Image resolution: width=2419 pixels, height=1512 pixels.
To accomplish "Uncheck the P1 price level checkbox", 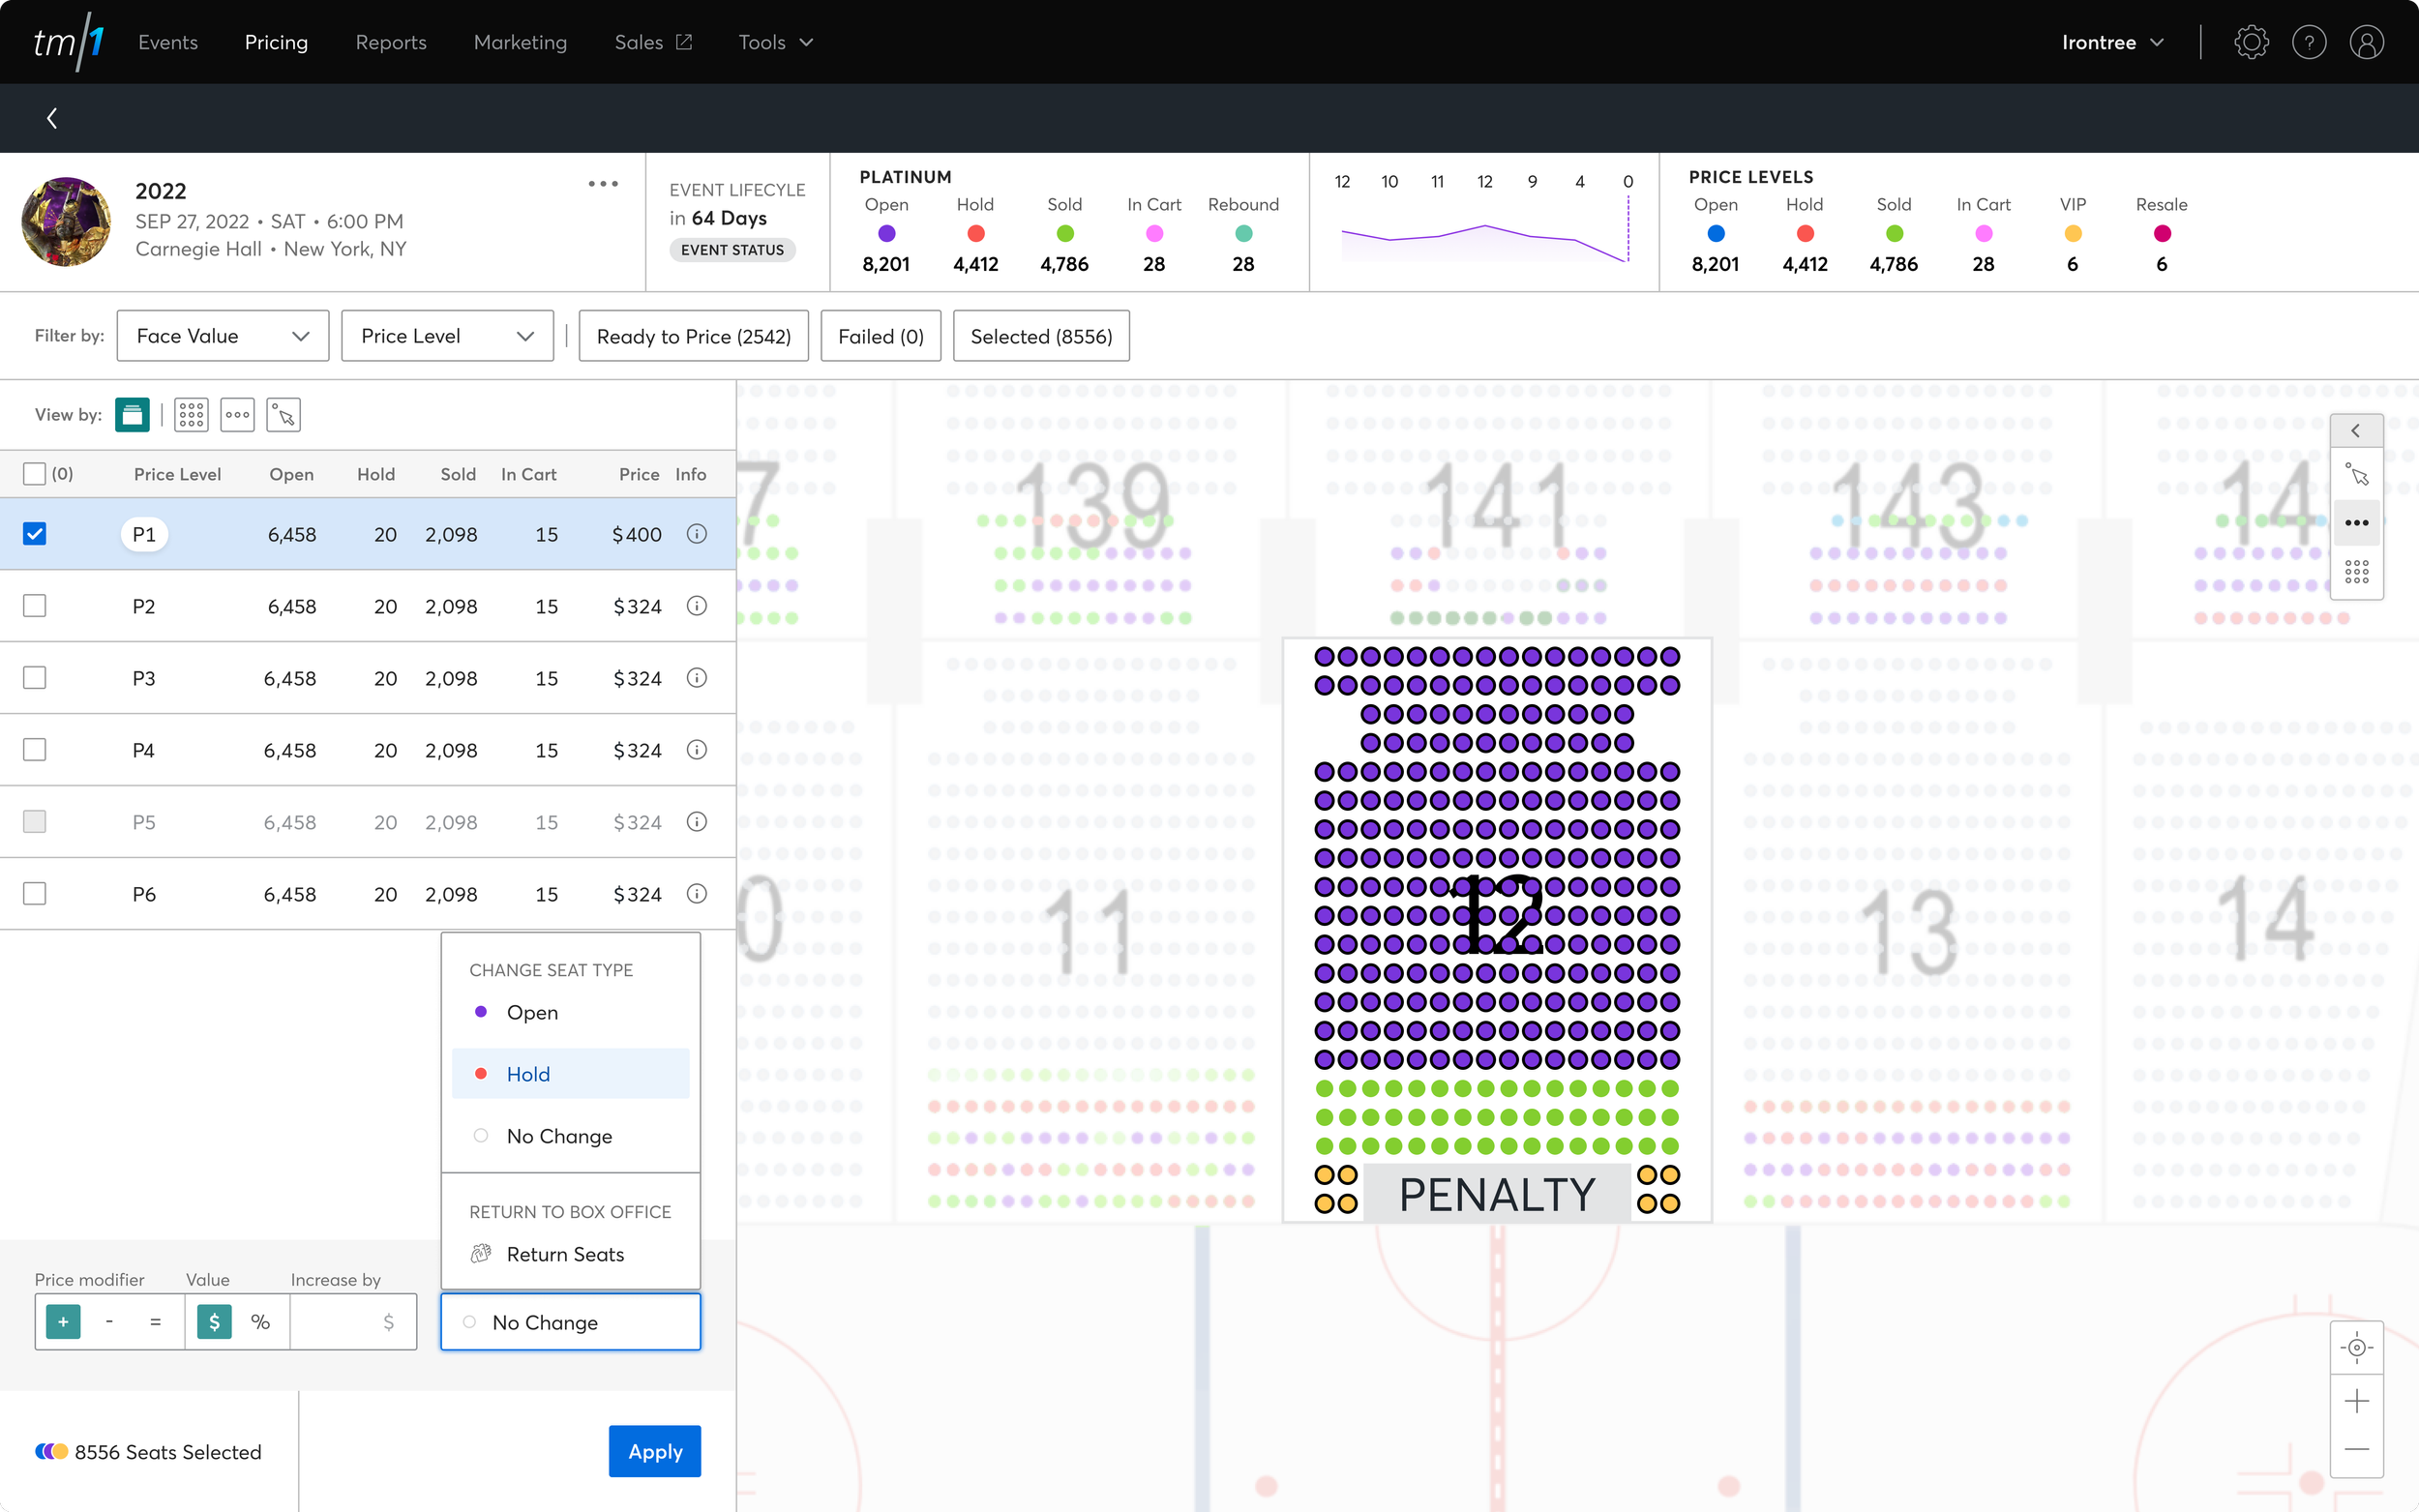I will [35, 534].
